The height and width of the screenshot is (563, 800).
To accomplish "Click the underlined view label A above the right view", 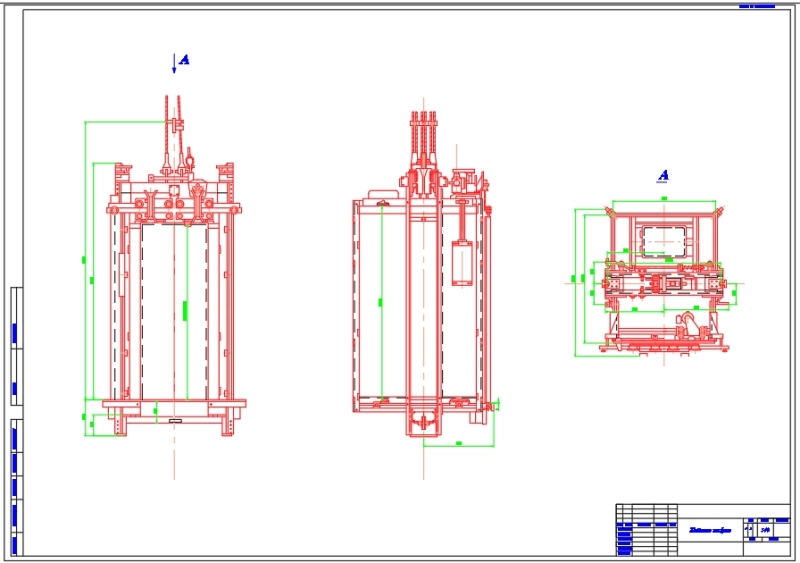I will [x=663, y=176].
